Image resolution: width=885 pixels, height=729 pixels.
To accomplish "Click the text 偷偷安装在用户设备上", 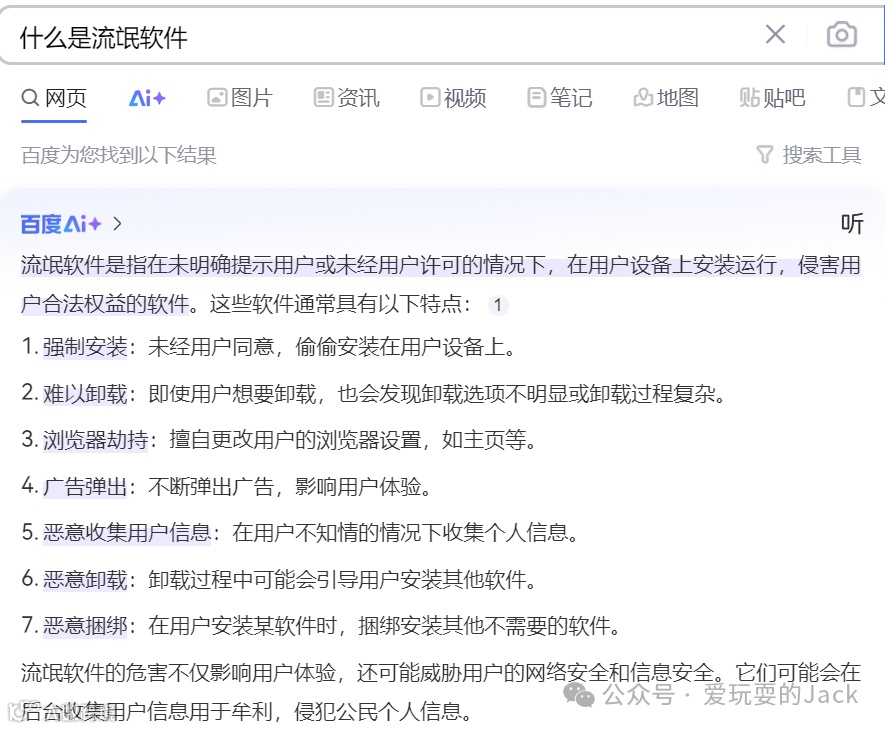I will pyautogui.click(x=400, y=347).
